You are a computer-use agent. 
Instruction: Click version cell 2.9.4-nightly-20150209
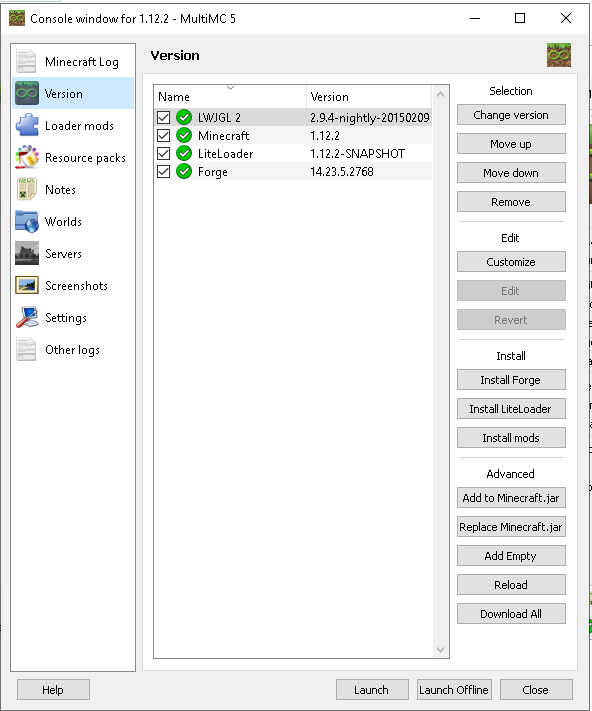click(369, 118)
